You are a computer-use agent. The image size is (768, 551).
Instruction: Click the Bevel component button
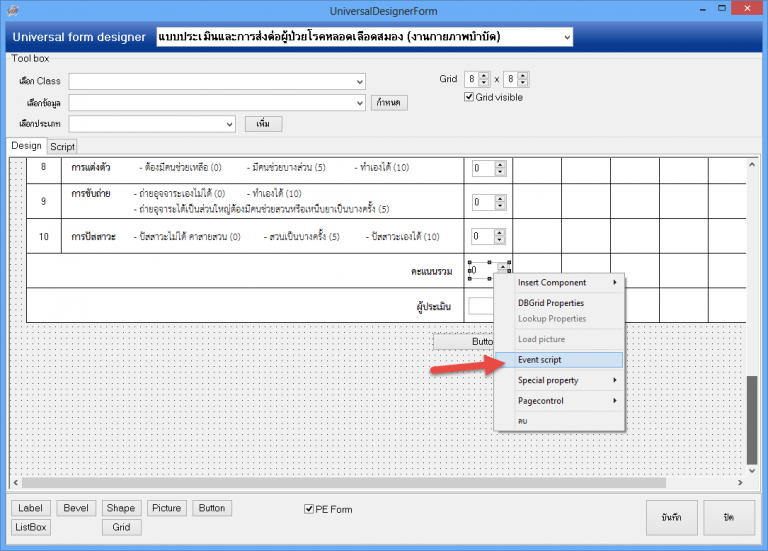click(x=76, y=508)
